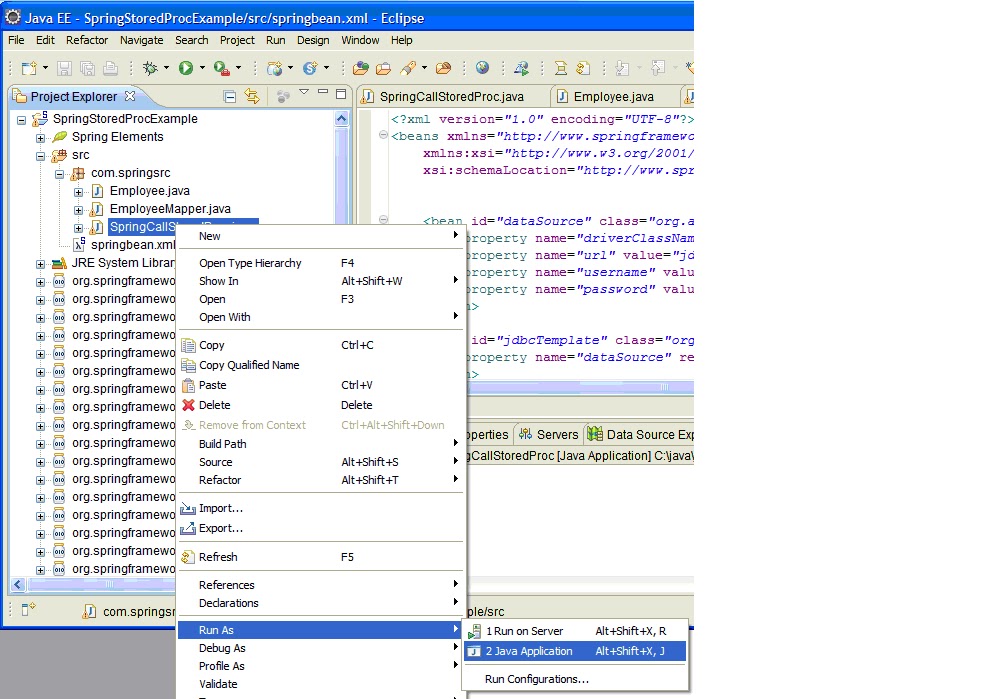Open a new wizard from the toolbar
The image size is (1008, 699).
pyautogui.click(x=30, y=68)
